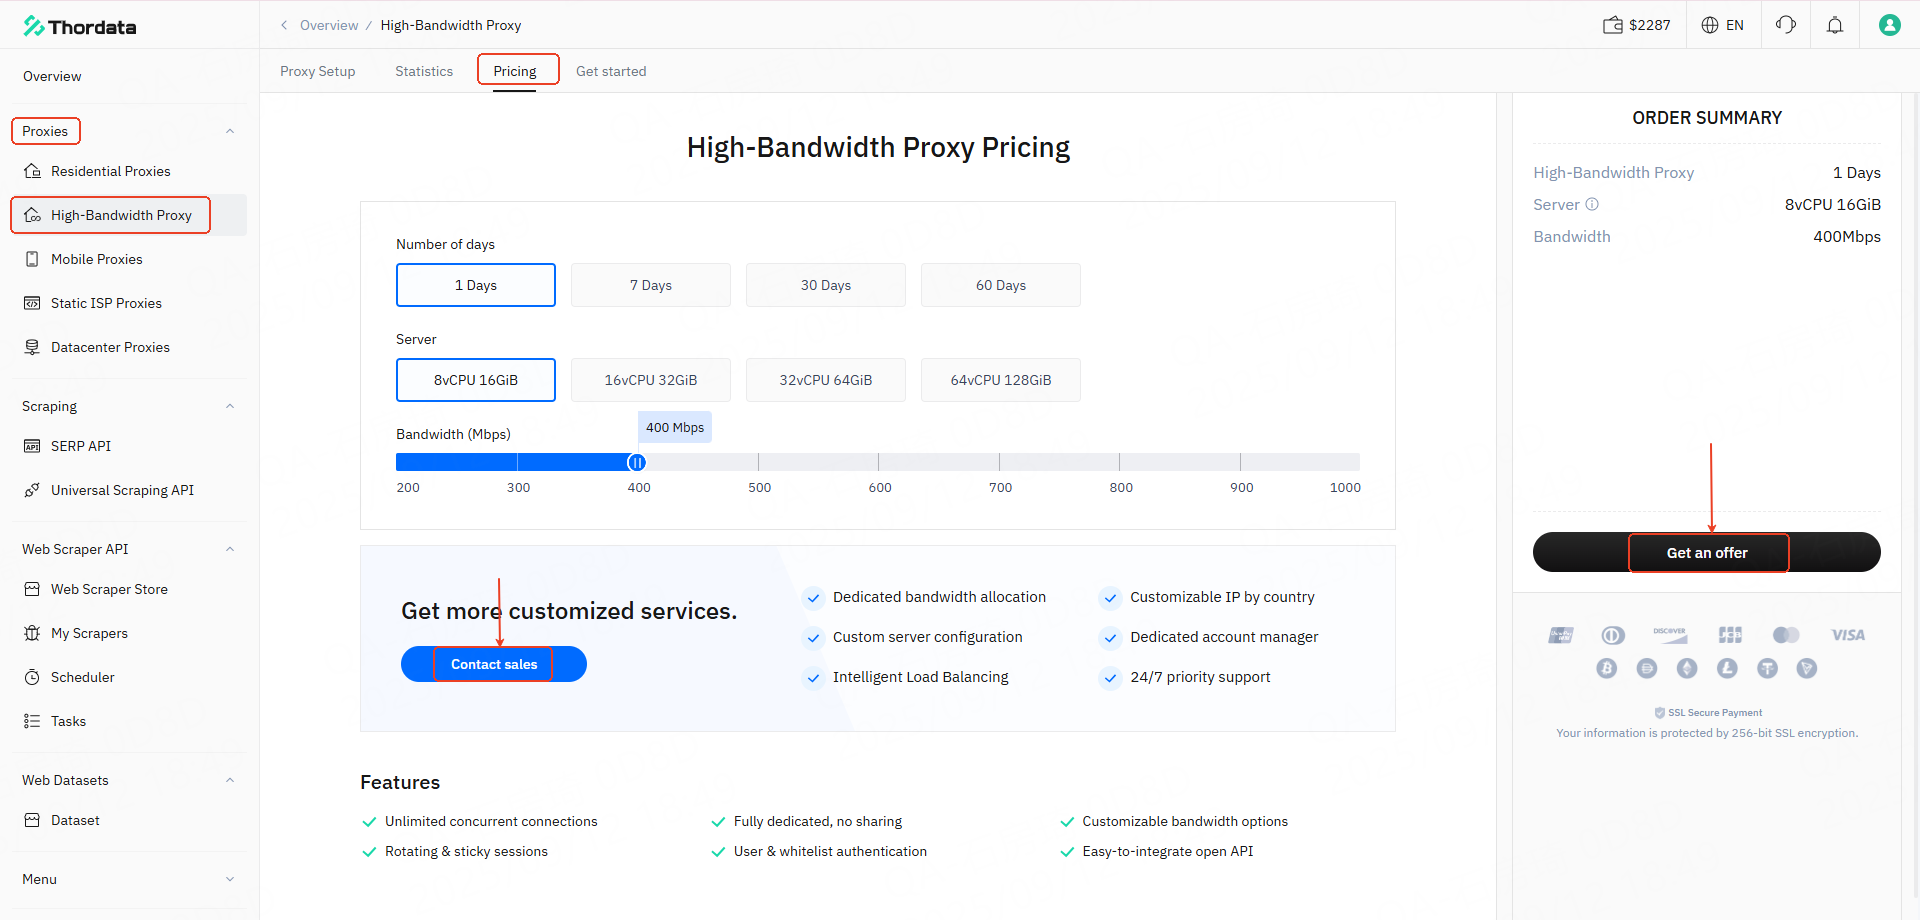
Task: Open user account avatar
Action: [x=1889, y=25]
